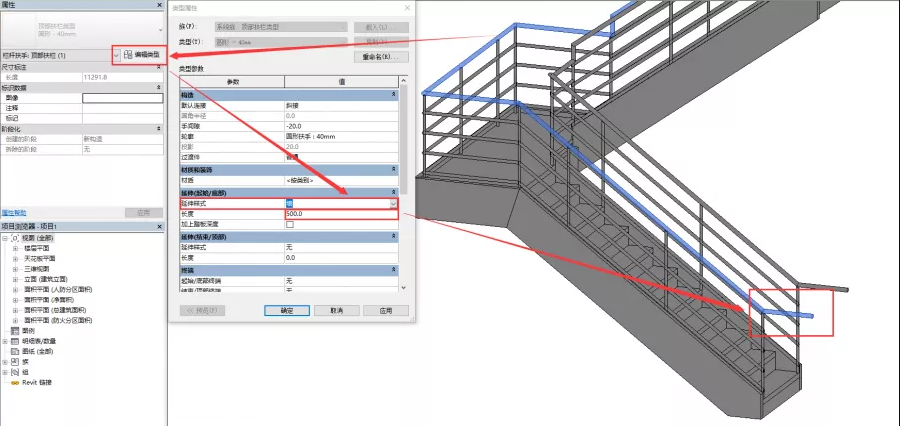Collapse the 材质和装饰 section

pyautogui.click(x=394, y=170)
